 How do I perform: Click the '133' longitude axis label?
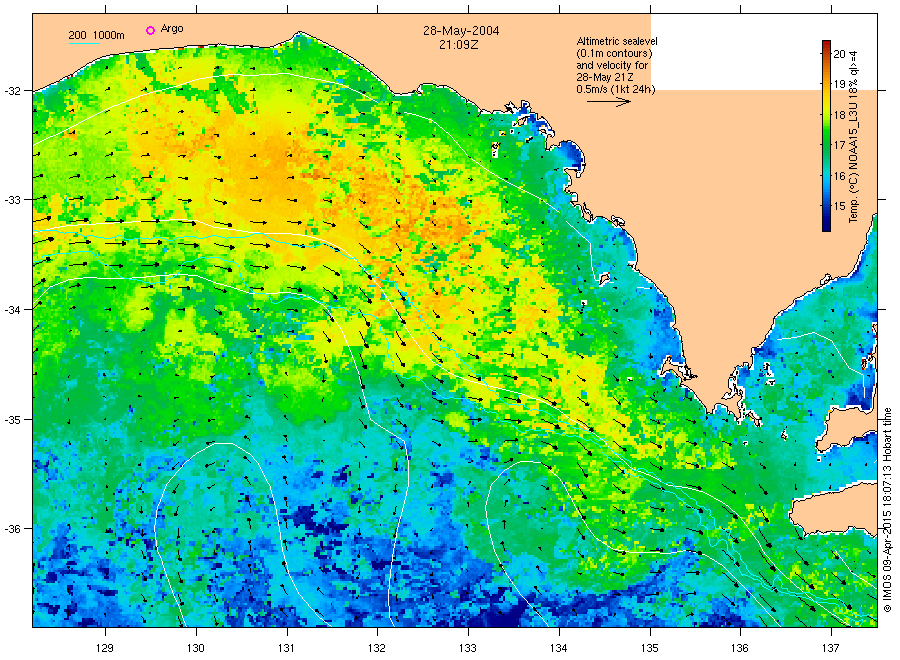[468, 648]
